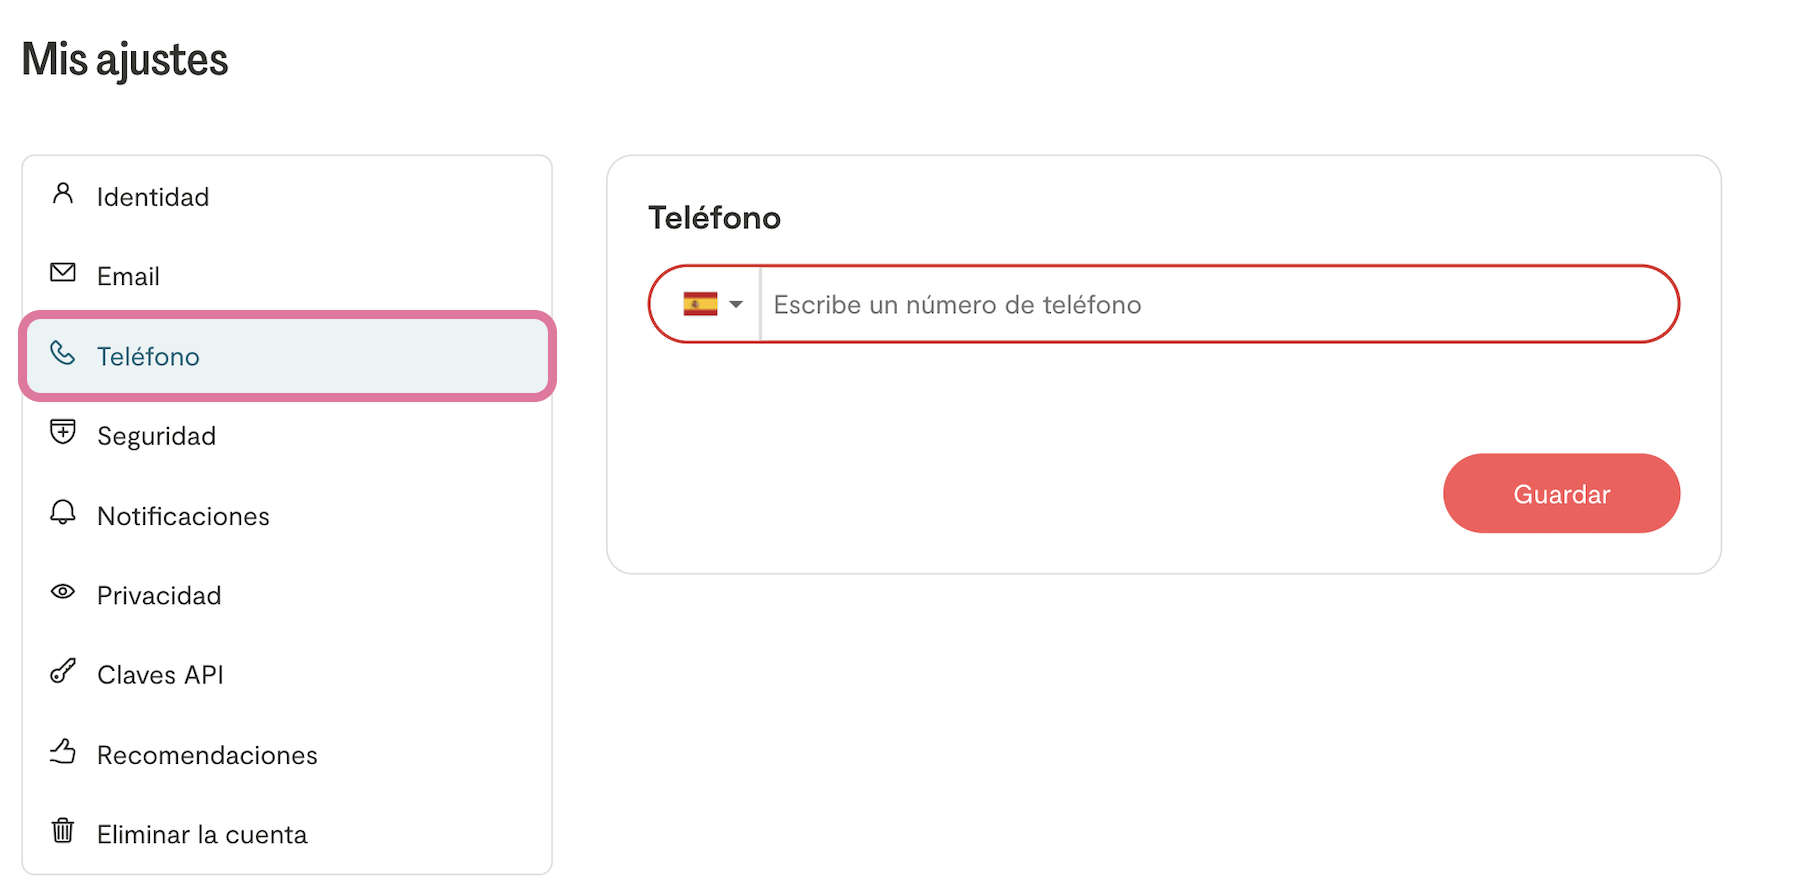Click the Teléfono handset icon
1800x888 pixels.
(63, 353)
